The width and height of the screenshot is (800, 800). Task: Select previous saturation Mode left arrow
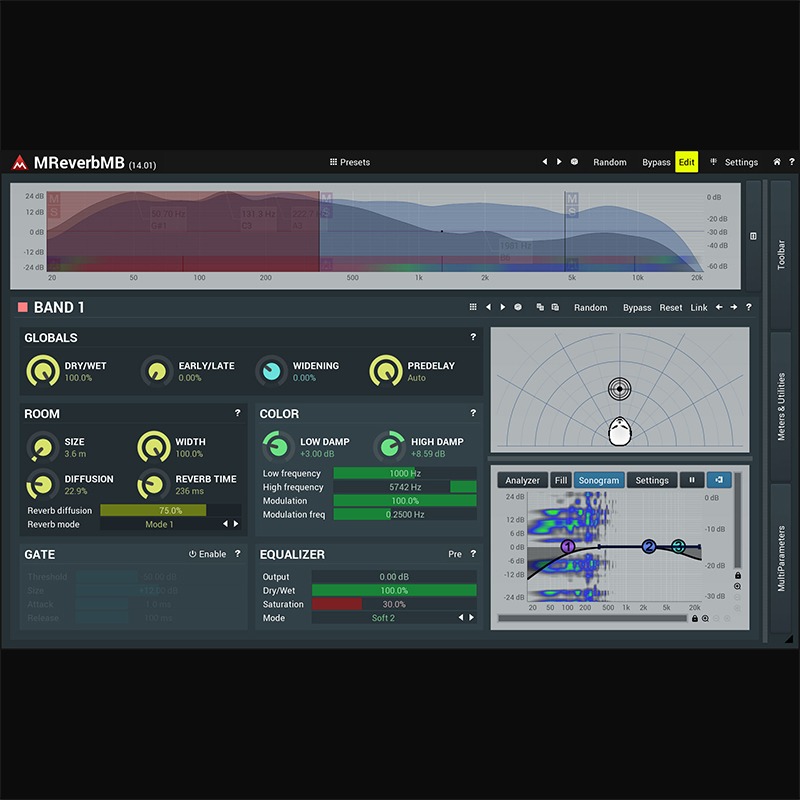461,617
